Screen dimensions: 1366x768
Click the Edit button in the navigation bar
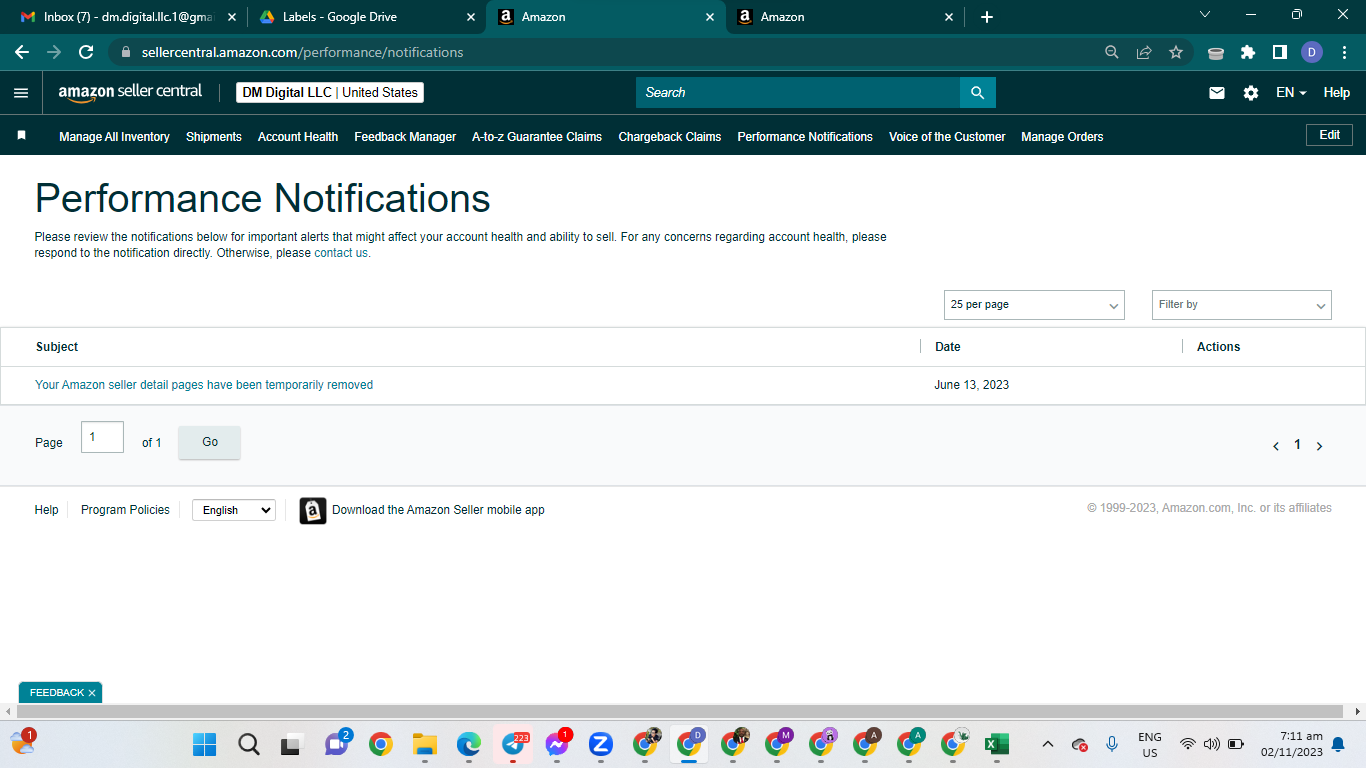tap(1329, 135)
